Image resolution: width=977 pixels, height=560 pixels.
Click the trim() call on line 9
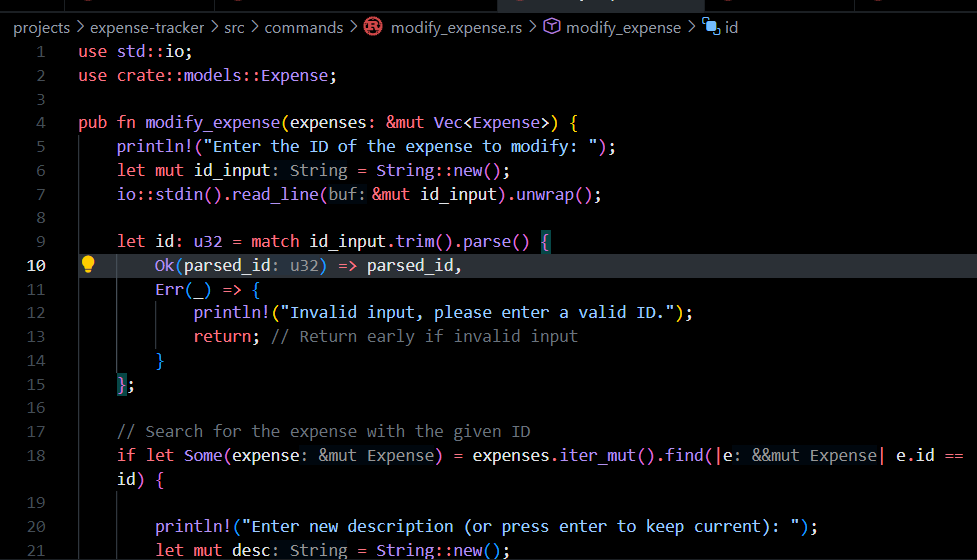coord(424,242)
